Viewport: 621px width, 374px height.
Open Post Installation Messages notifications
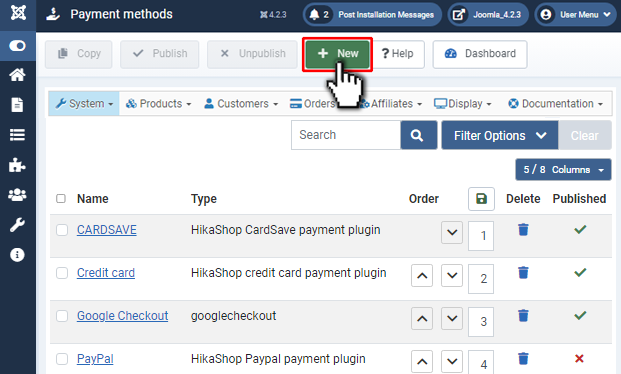(x=372, y=15)
